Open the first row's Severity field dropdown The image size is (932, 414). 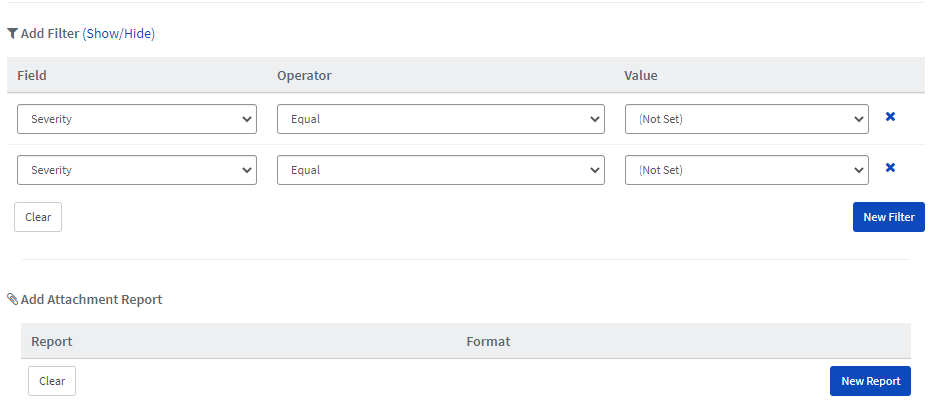137,119
